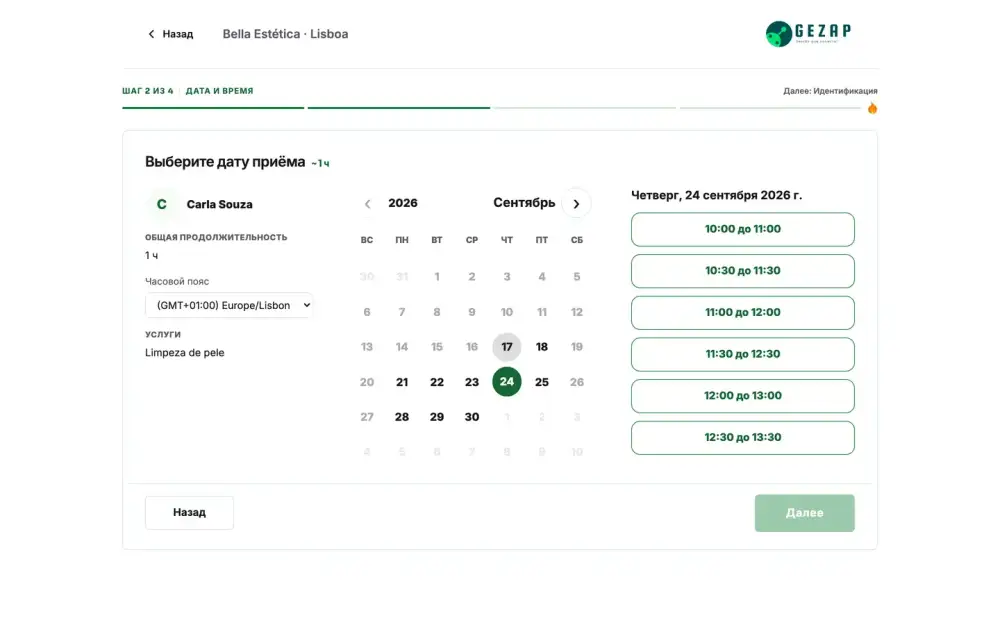The height and width of the screenshot is (625, 1000).
Task: Click the GEZAP logo
Action: [x=808, y=33]
